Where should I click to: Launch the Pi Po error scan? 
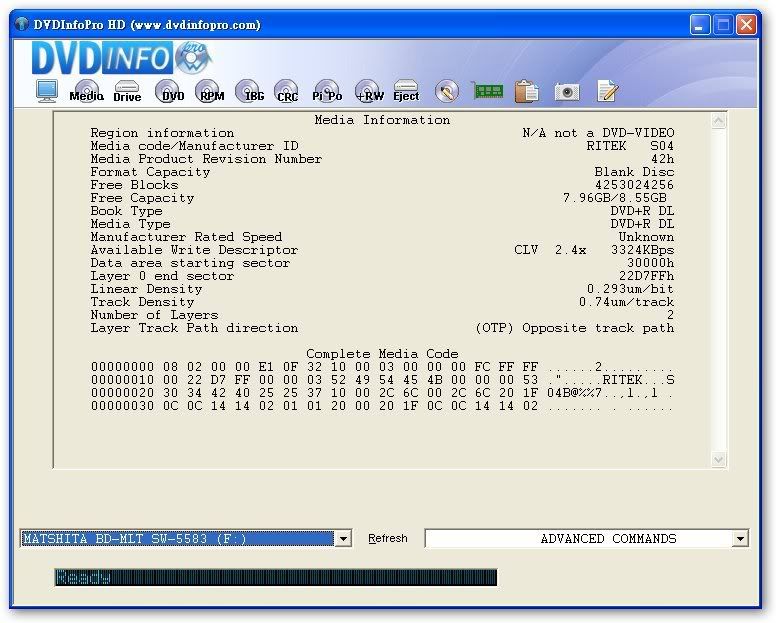coord(327,91)
